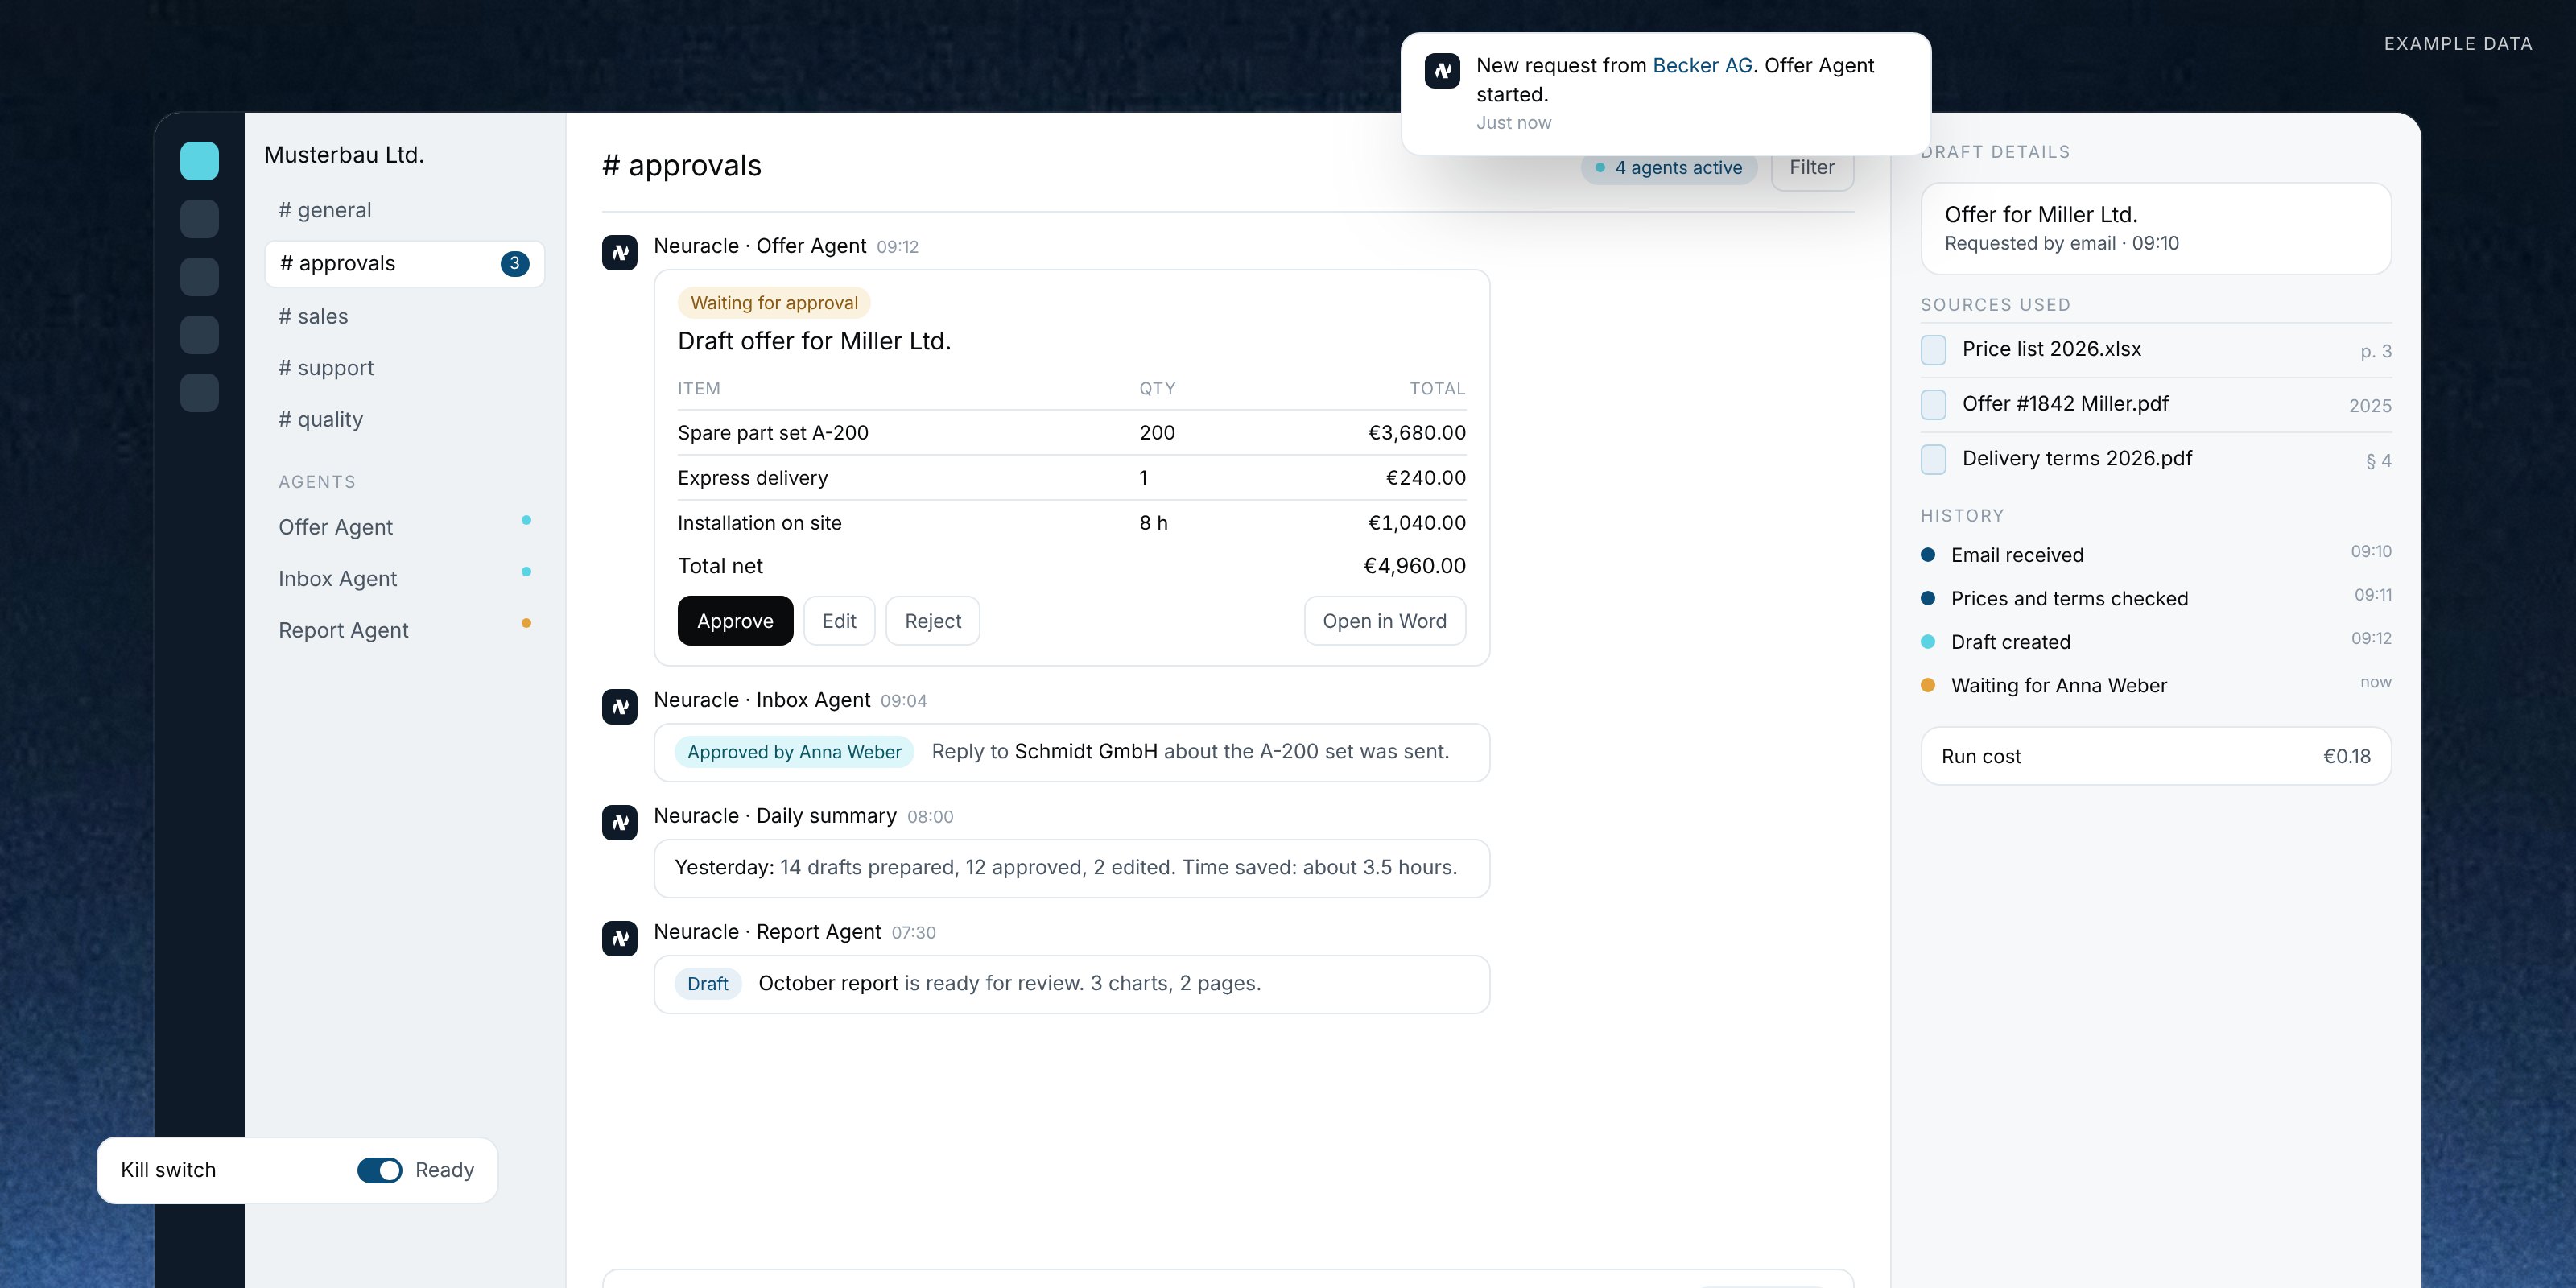Select Report Agent in the agents list
The image size is (2576, 1288).
click(404, 631)
